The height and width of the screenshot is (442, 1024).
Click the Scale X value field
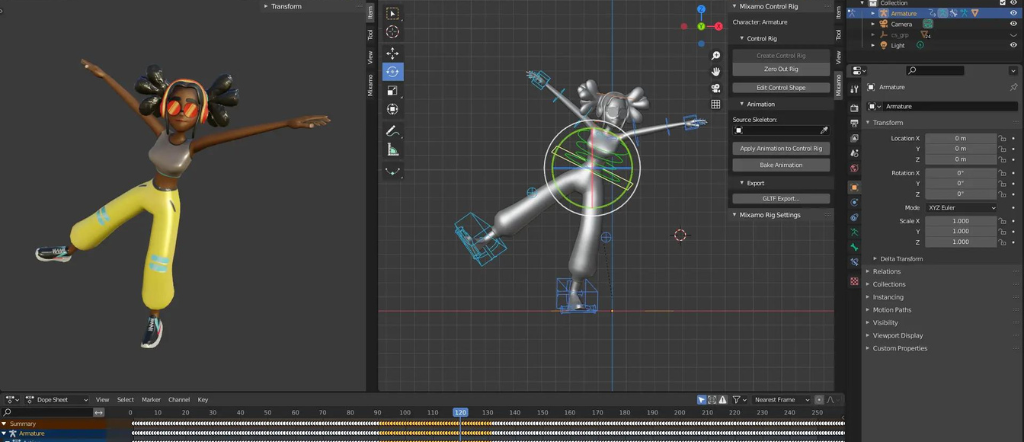(x=961, y=221)
